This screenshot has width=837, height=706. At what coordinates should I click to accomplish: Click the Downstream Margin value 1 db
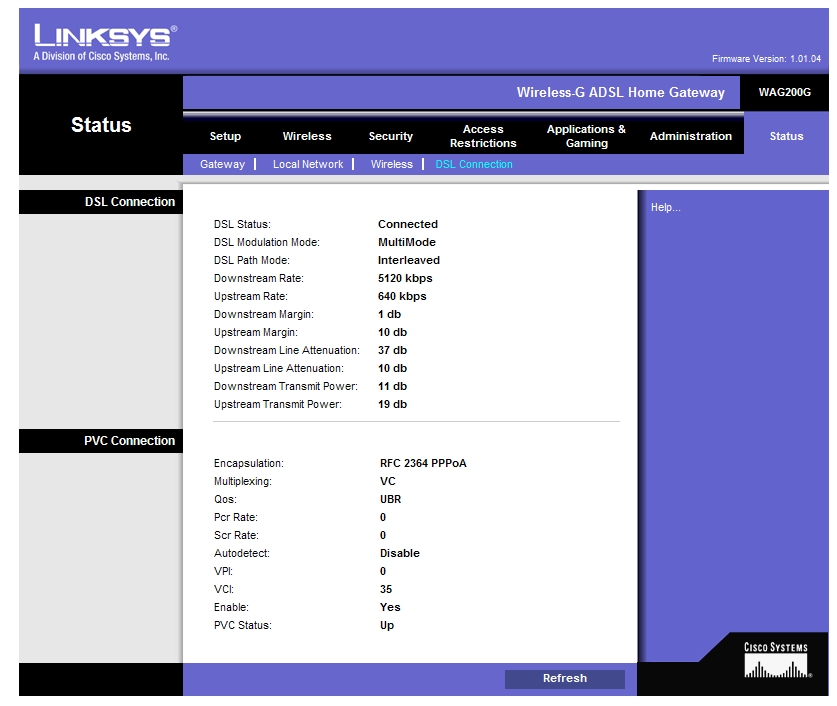tap(389, 314)
